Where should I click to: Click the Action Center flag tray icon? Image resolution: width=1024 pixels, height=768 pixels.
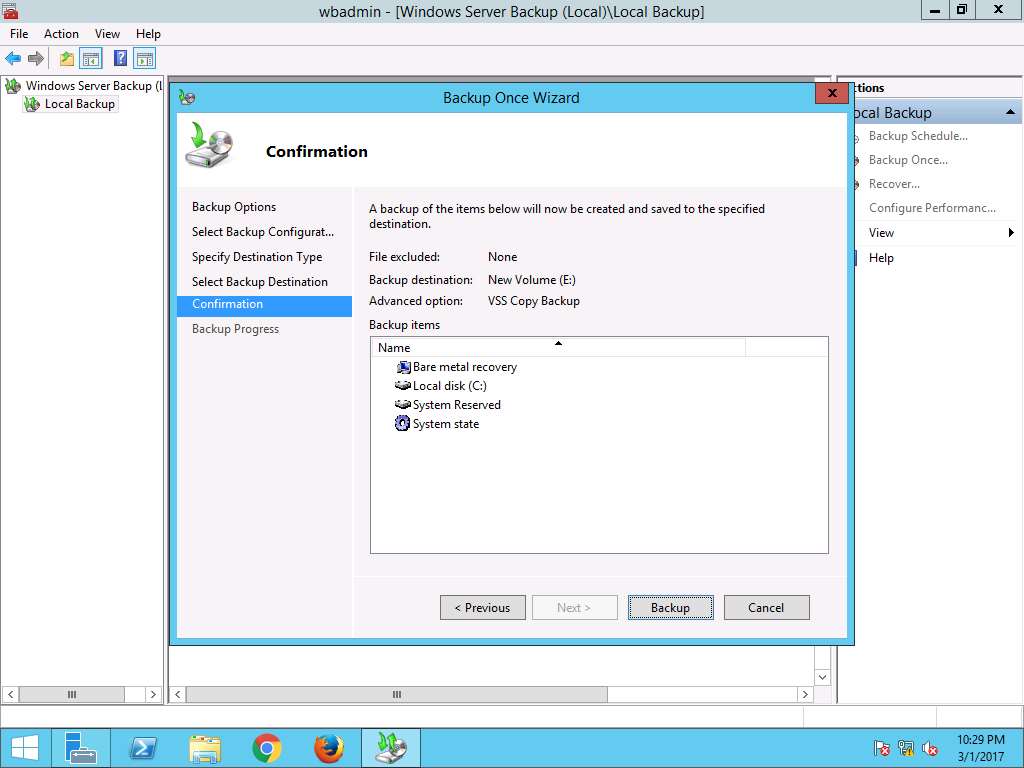pos(882,748)
